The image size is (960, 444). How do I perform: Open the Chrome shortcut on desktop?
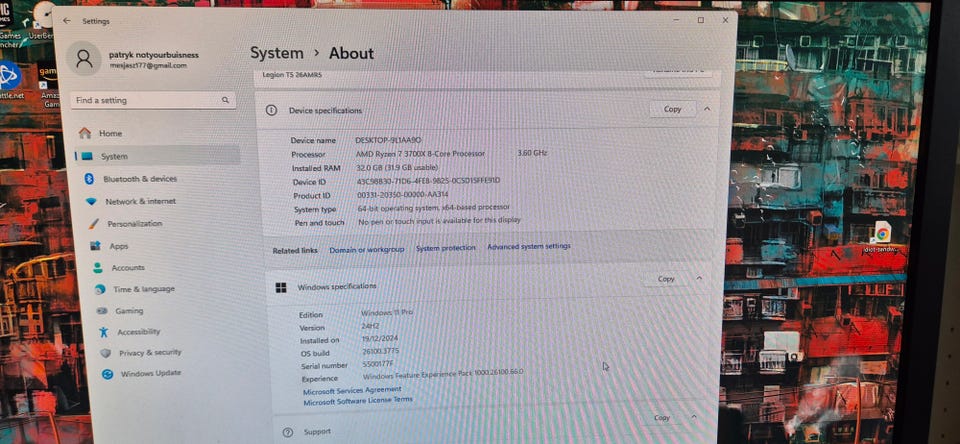[x=882, y=238]
